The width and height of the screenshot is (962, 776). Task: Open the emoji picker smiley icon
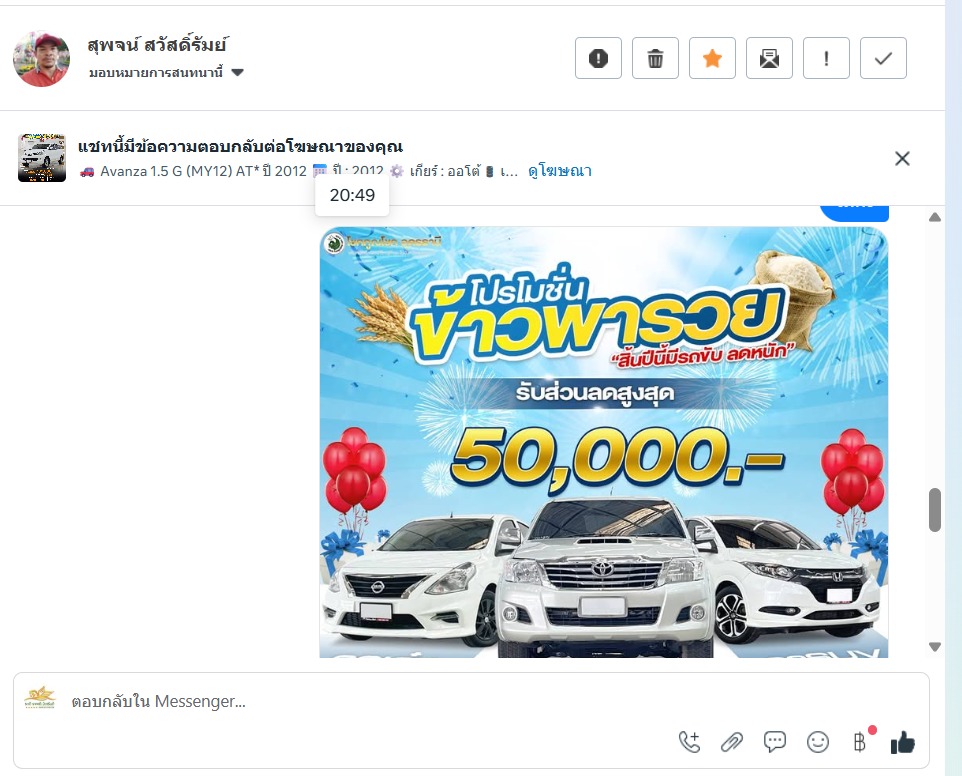pyautogui.click(x=818, y=742)
